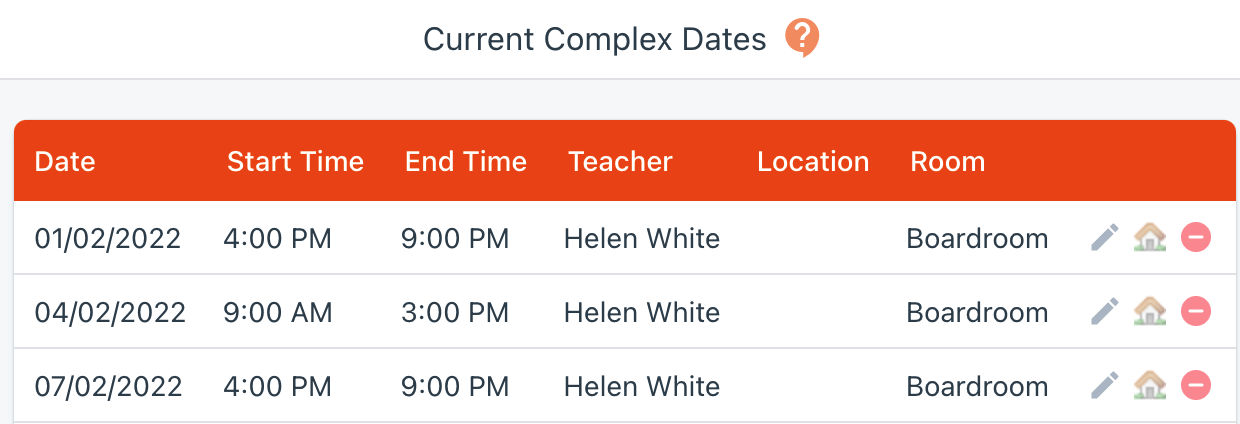Remove the 01/02/2022 date entry
The height and width of the screenshot is (424, 1240).
(1196, 238)
